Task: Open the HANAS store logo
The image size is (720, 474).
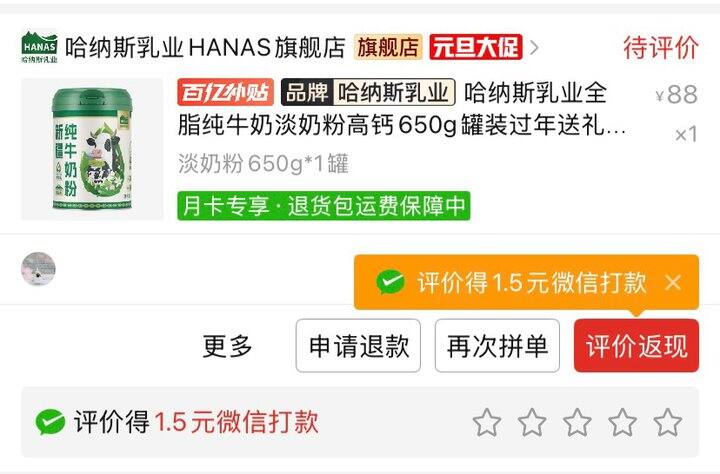Action: pos(39,46)
